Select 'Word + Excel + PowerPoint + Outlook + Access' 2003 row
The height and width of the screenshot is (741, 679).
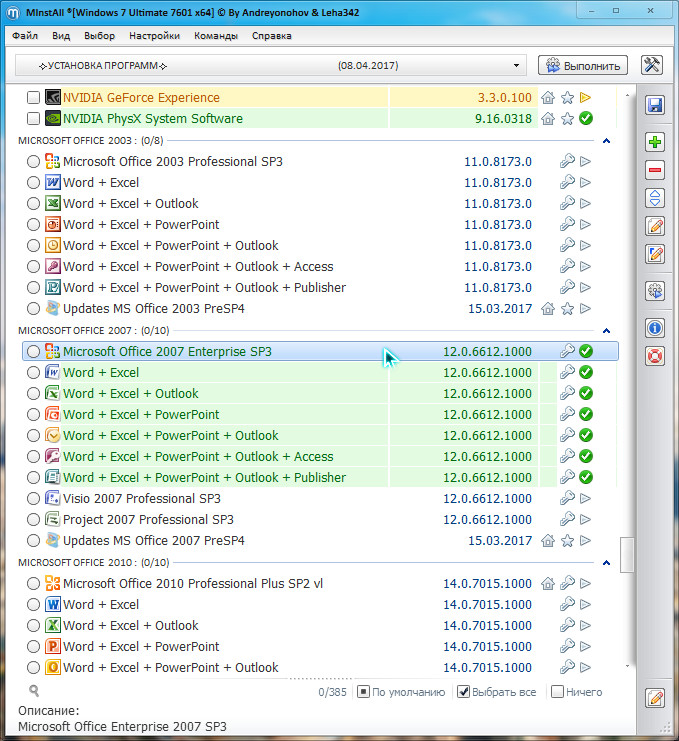320,267
